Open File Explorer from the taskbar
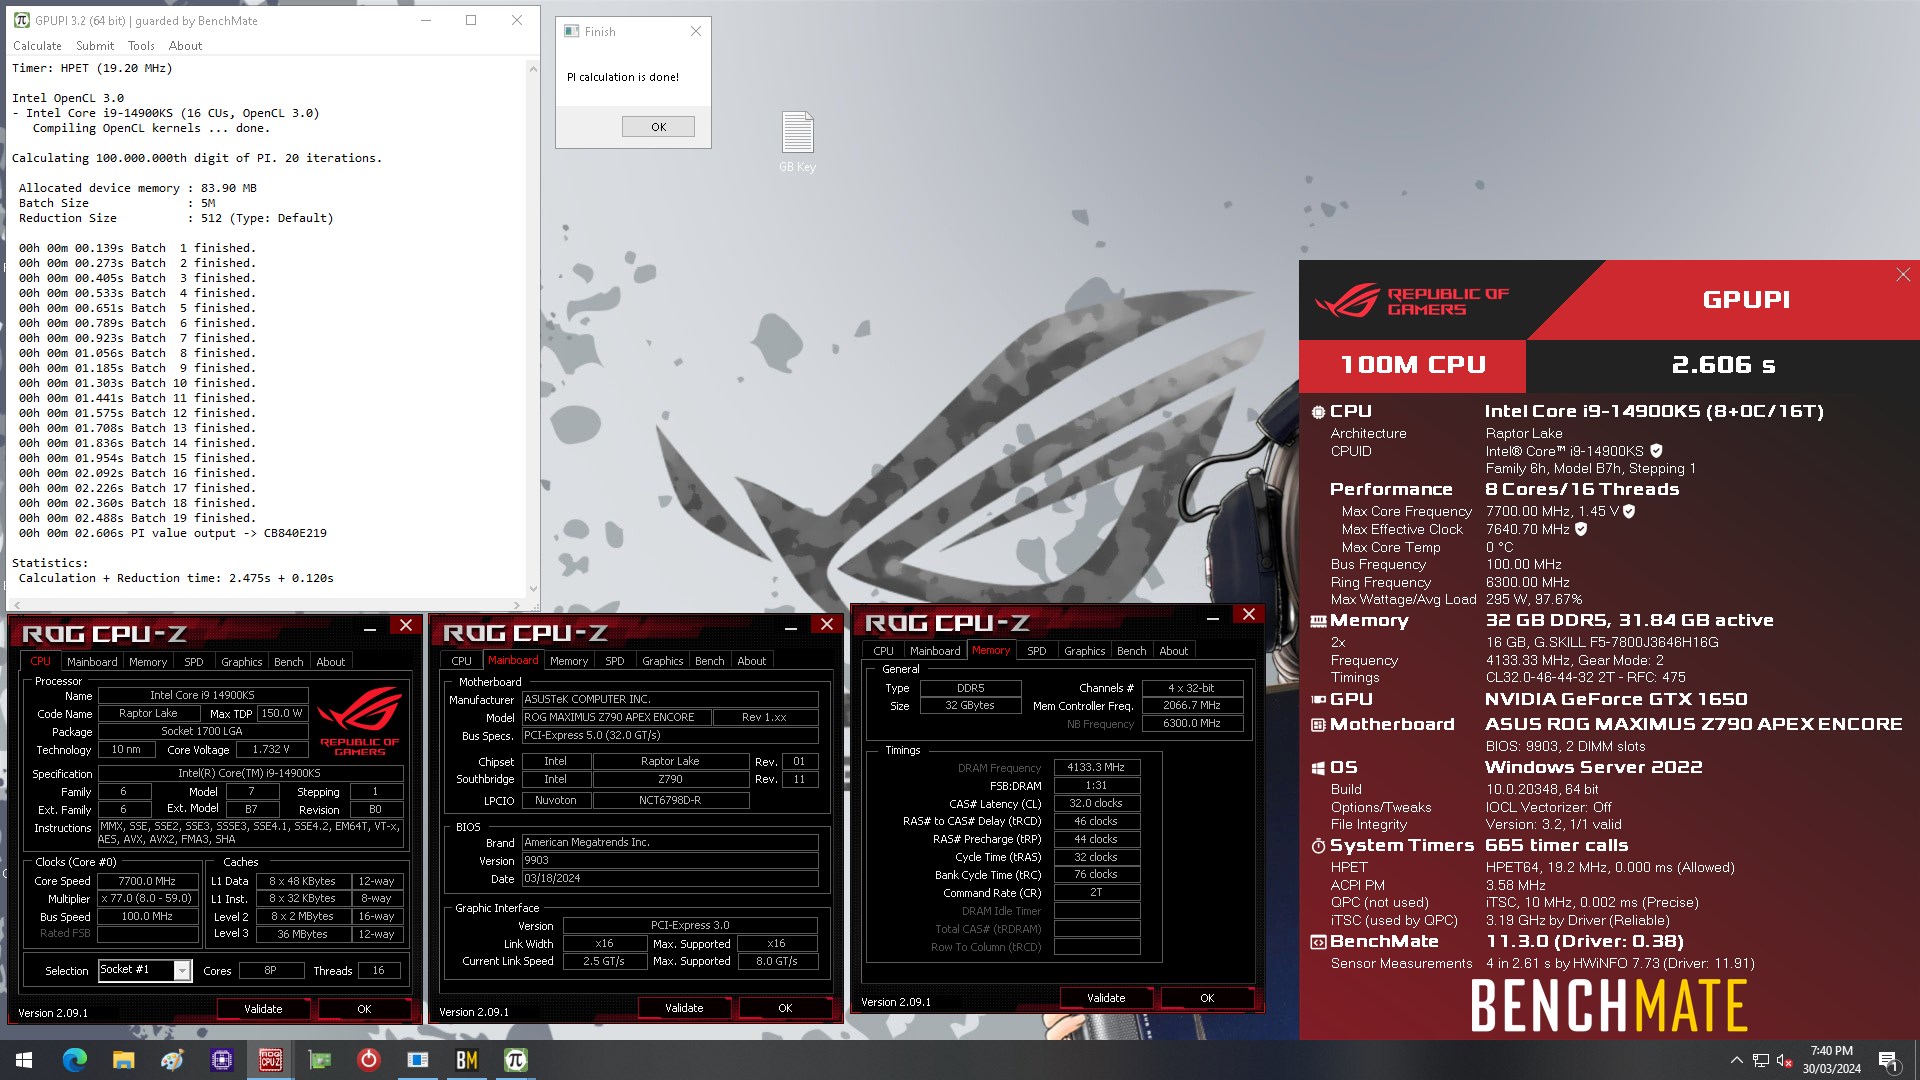Image resolution: width=1920 pixels, height=1080 pixels. coord(123,1060)
